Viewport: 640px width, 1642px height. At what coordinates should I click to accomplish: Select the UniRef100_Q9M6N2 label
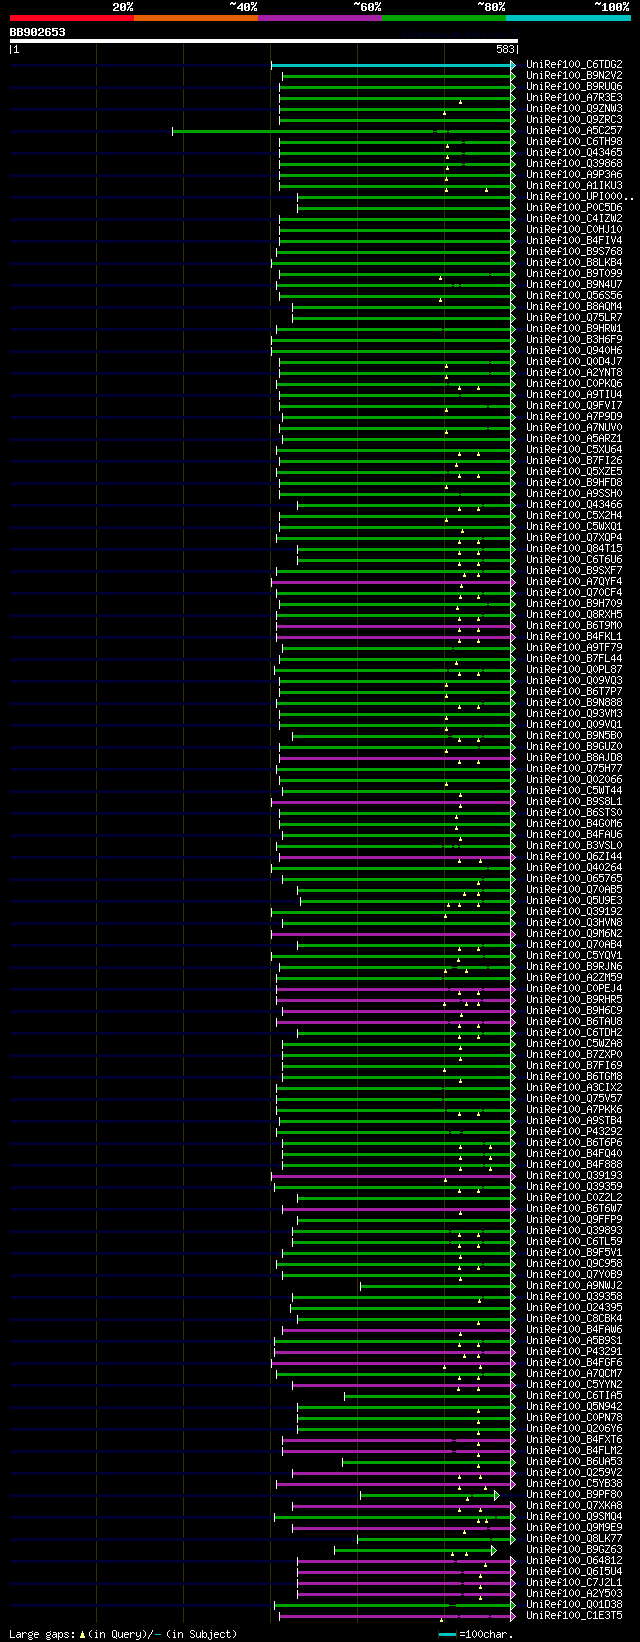pyautogui.click(x=574, y=933)
